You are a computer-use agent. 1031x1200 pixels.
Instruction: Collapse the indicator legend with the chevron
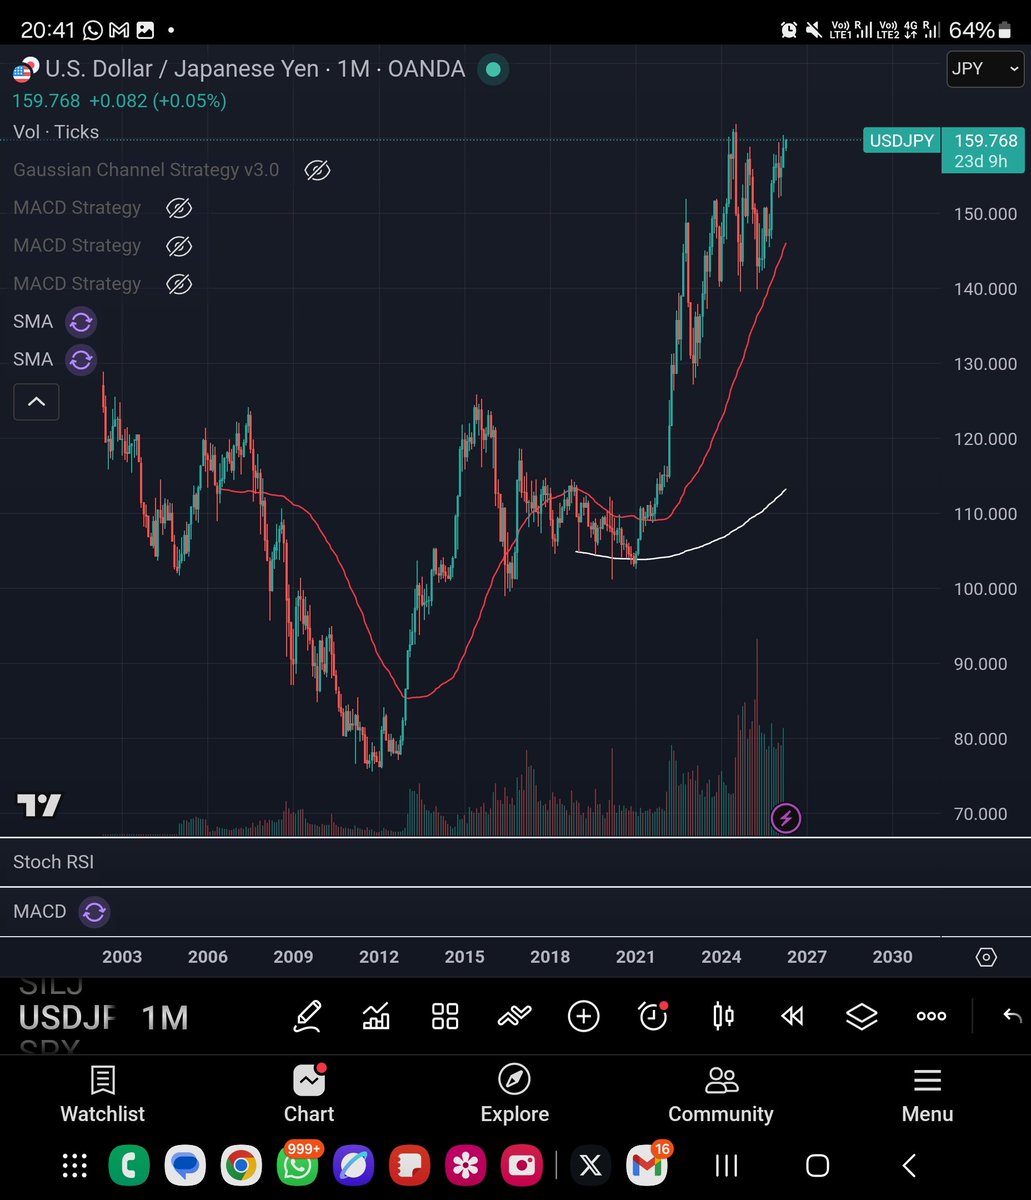point(36,402)
